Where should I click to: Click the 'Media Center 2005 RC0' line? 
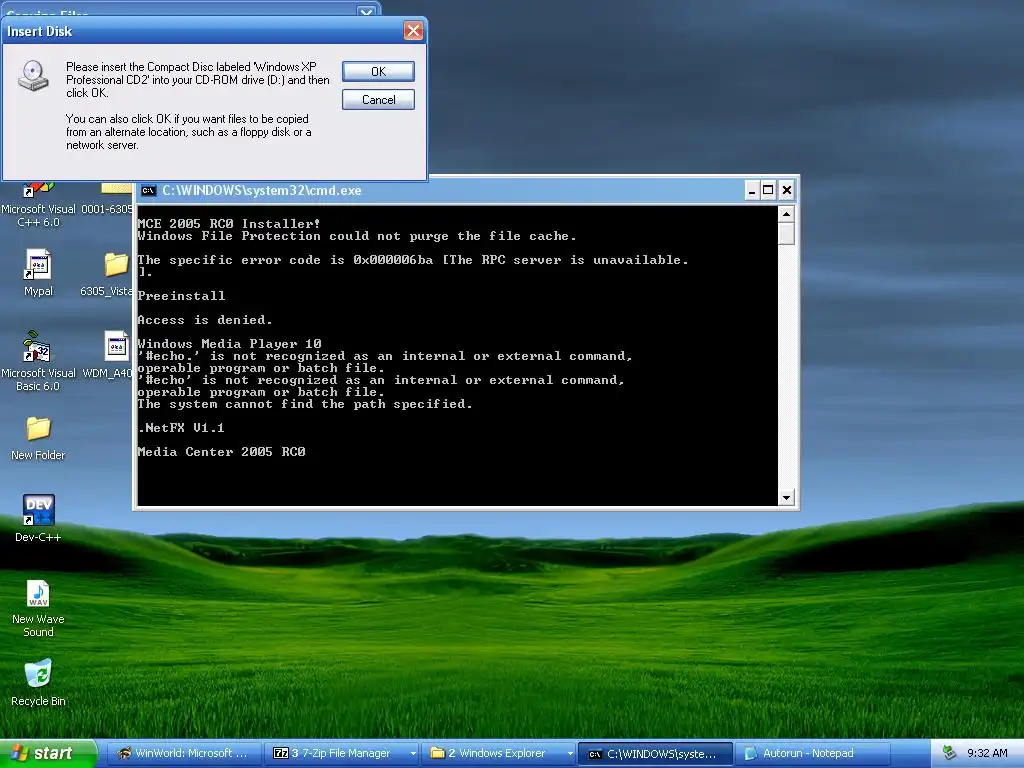click(x=221, y=452)
